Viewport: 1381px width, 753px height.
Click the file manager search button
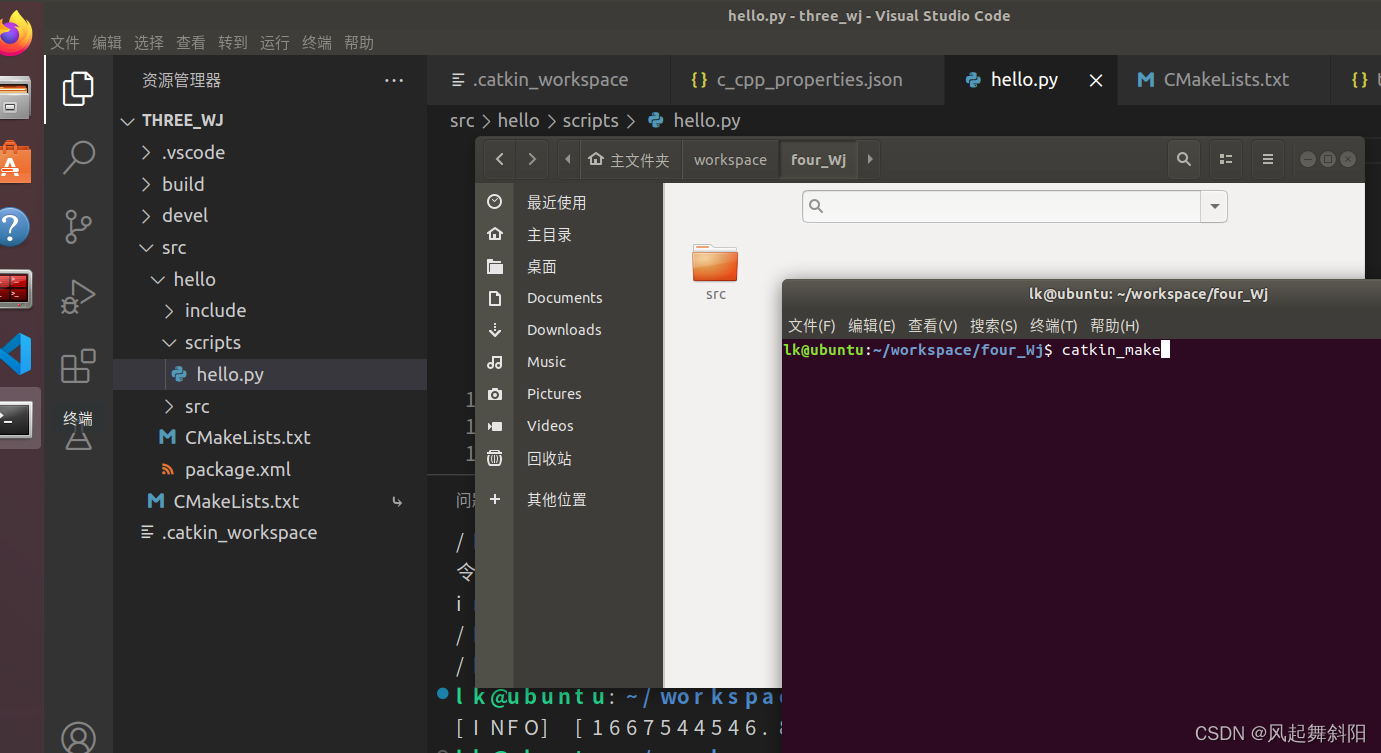pyautogui.click(x=1184, y=159)
